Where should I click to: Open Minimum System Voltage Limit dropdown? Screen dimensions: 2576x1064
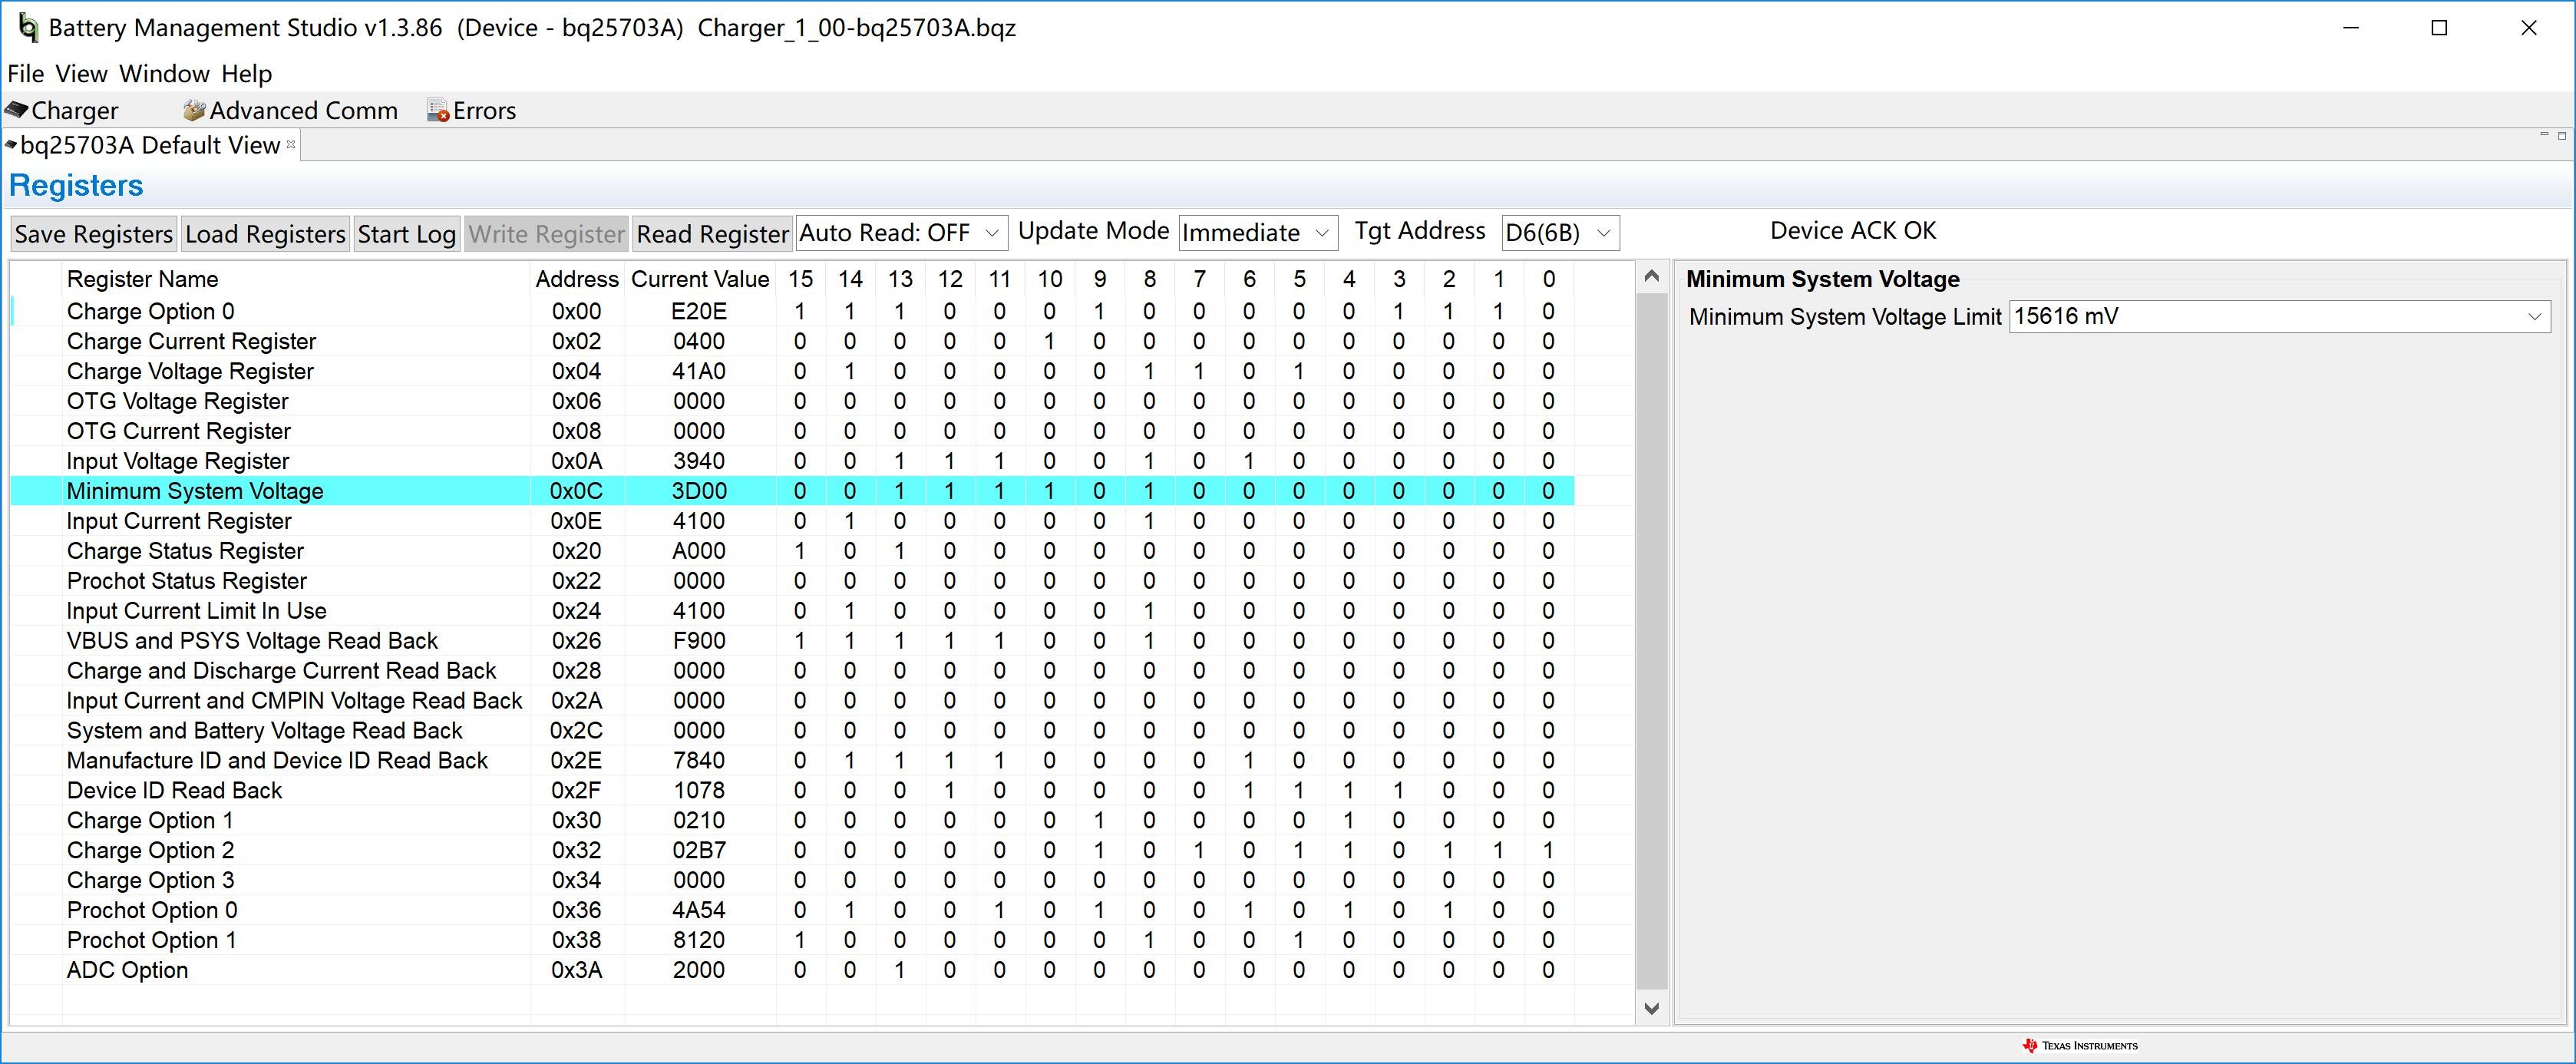pyautogui.click(x=2279, y=317)
